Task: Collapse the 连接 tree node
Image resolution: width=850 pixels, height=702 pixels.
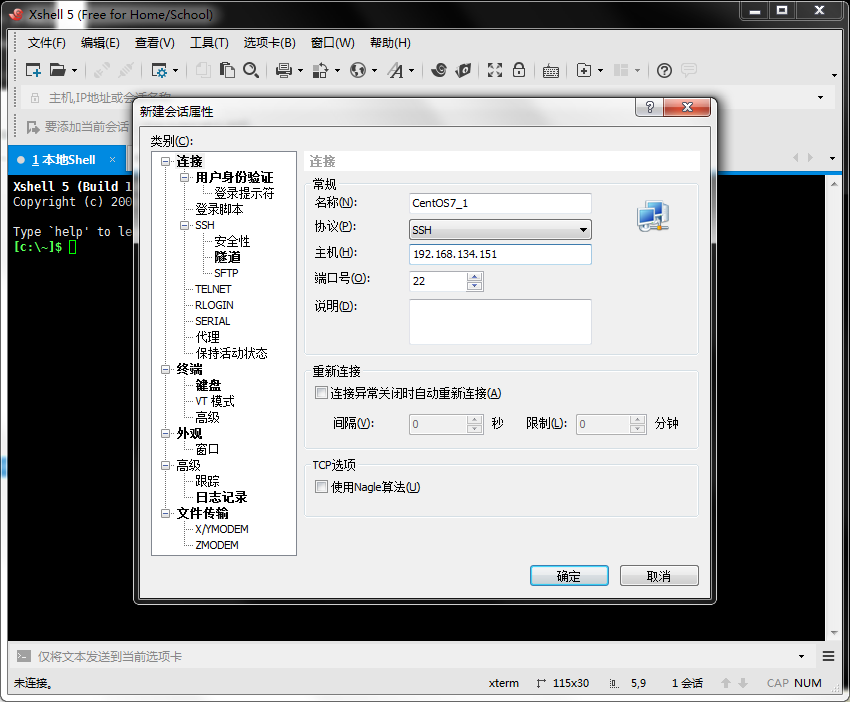Action: point(166,162)
